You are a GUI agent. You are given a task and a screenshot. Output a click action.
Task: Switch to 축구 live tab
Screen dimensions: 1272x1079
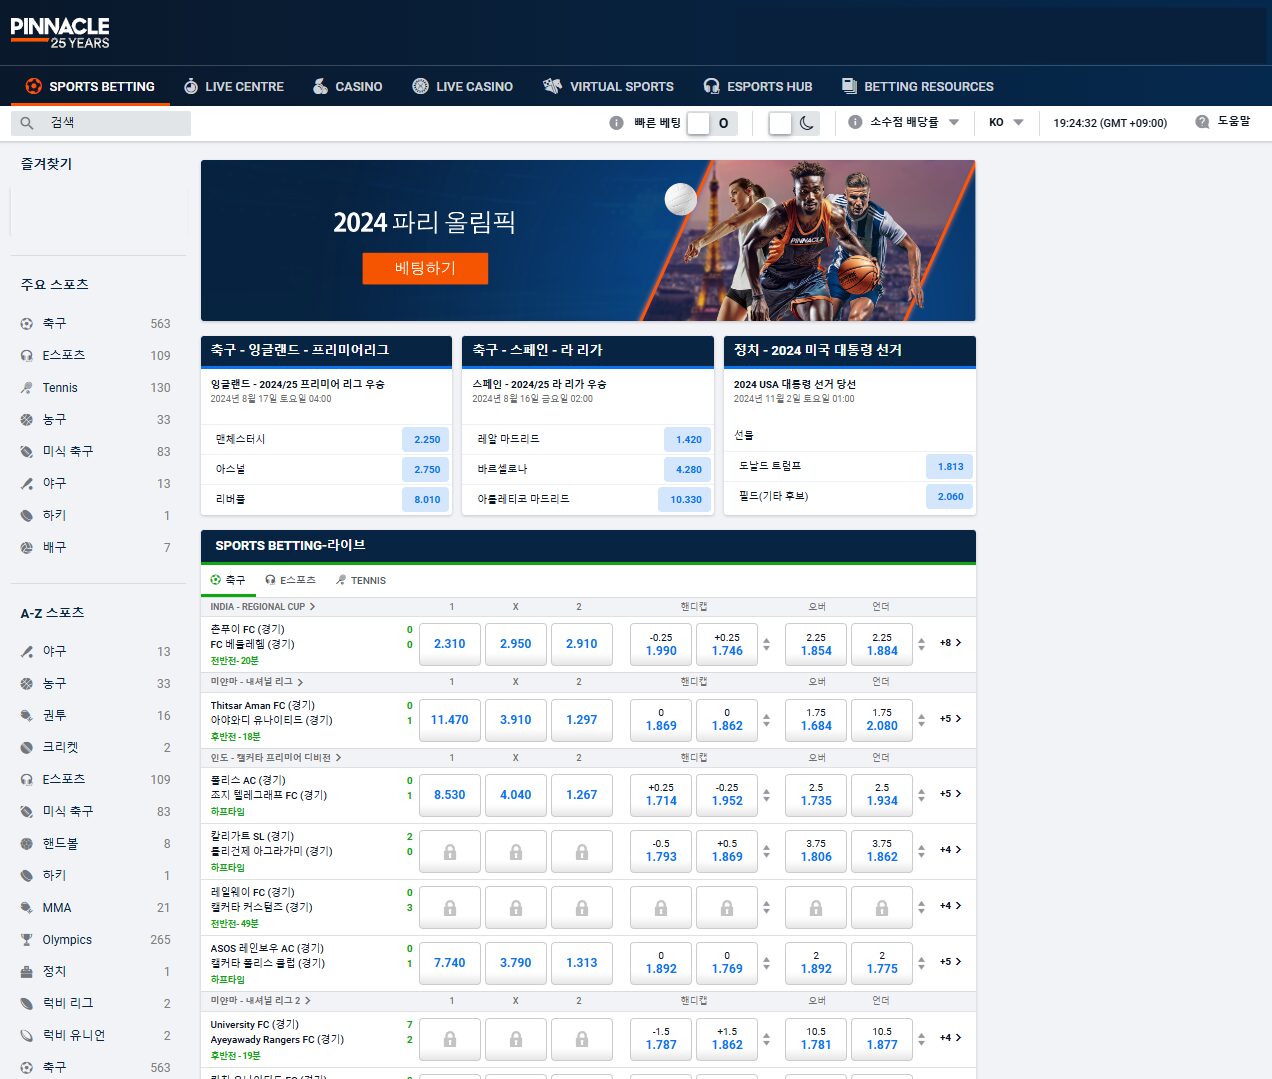228,580
